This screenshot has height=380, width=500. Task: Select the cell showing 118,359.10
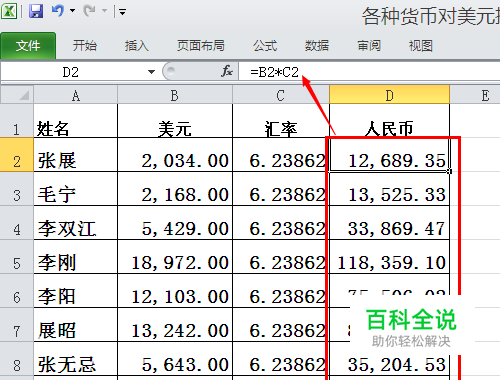click(389, 257)
